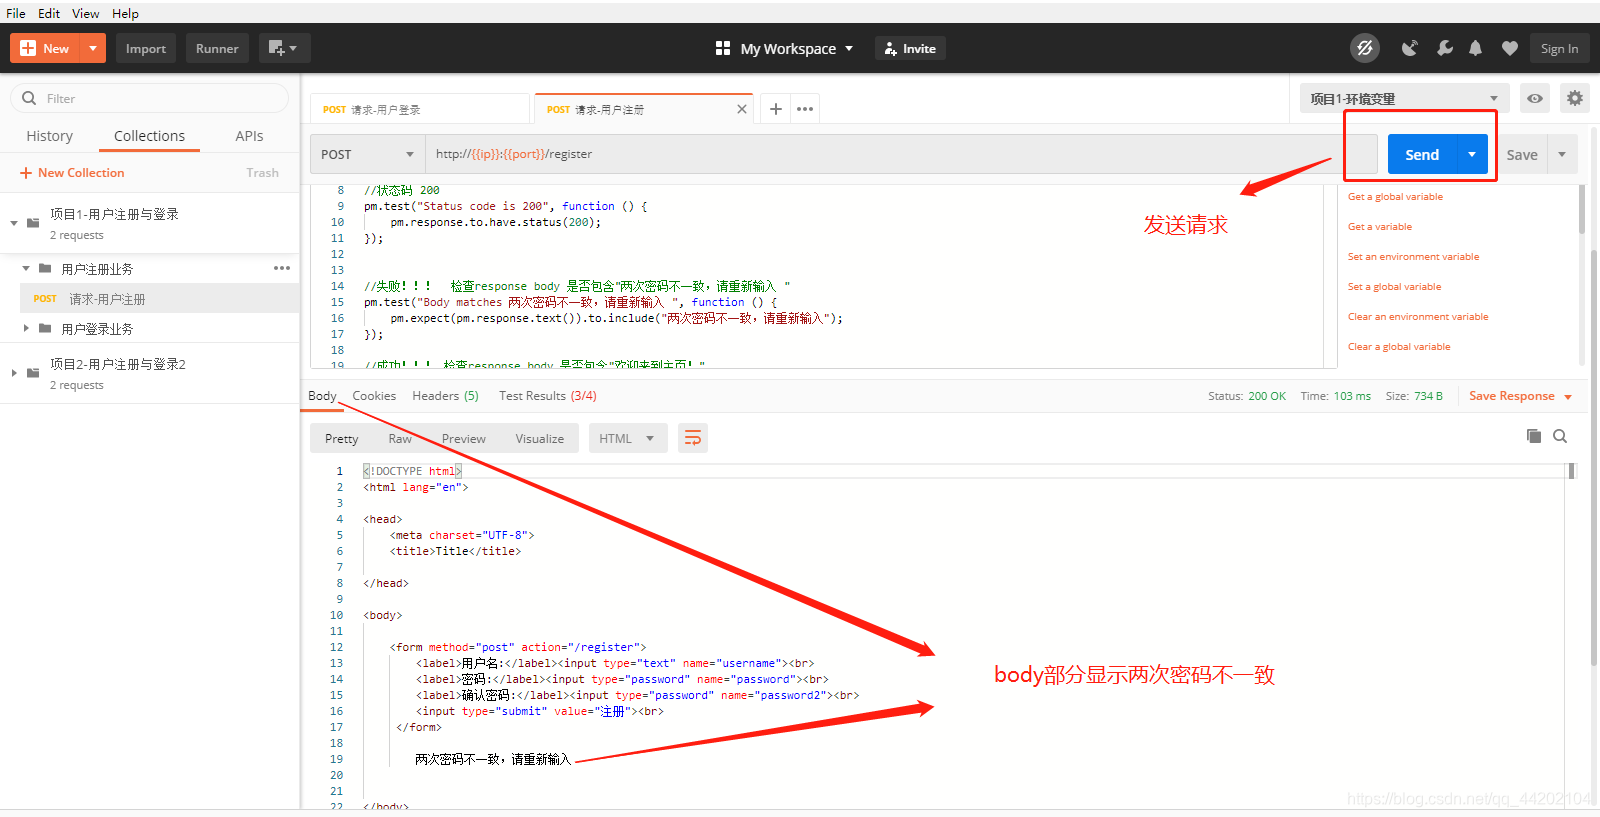Click the heart icon in header
This screenshot has width=1600, height=817.
coord(1510,48)
